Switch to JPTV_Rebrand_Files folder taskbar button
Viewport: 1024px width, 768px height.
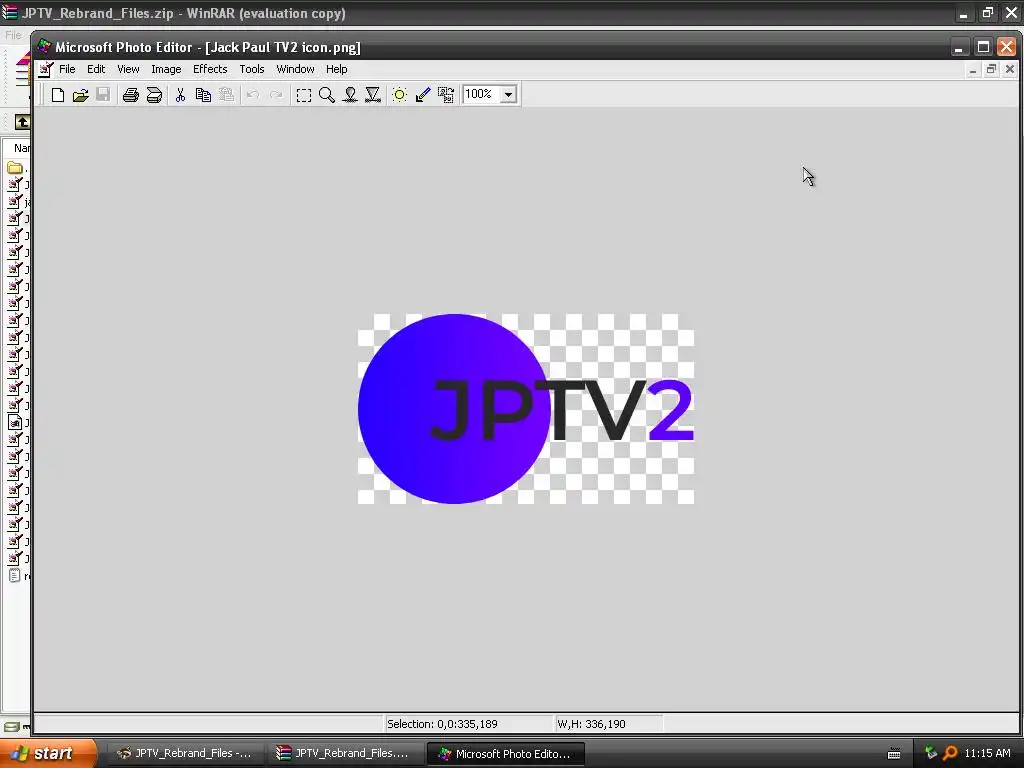185,754
